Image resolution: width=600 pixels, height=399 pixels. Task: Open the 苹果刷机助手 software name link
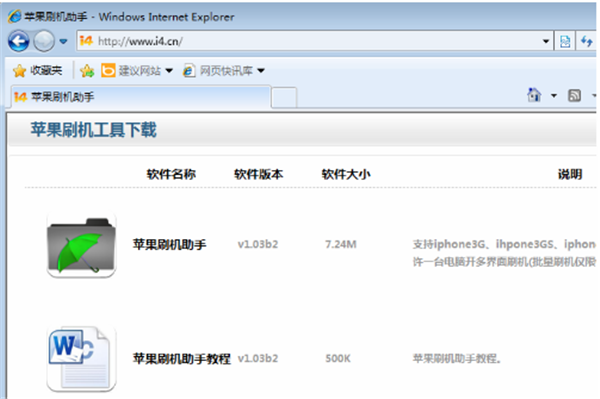tap(170, 244)
